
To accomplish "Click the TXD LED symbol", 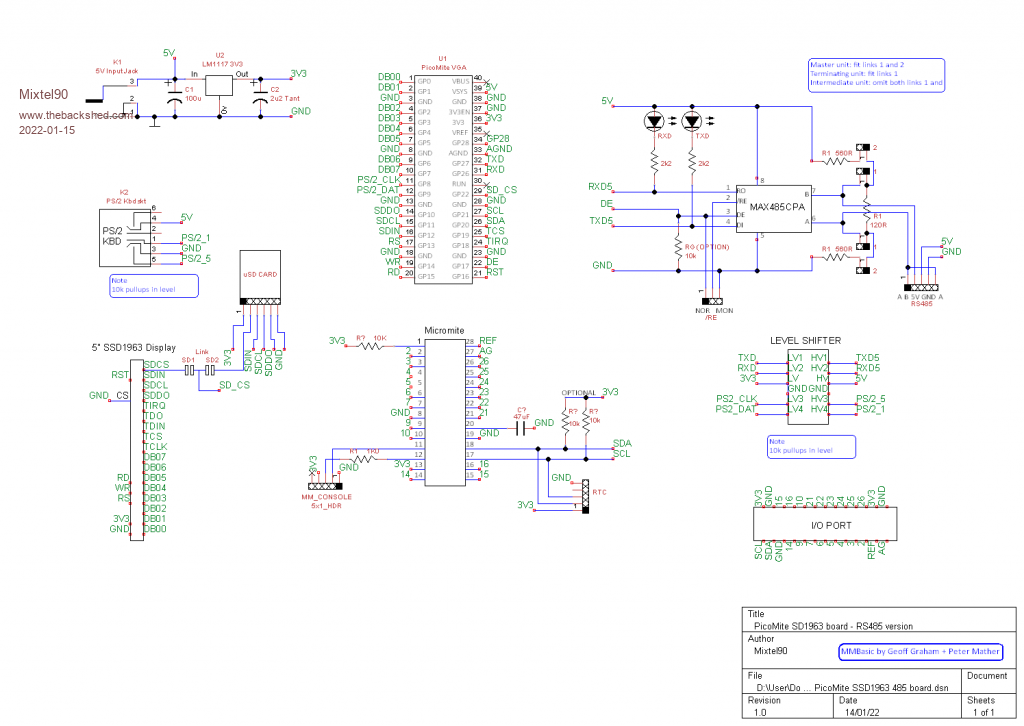I will tap(691, 121).
